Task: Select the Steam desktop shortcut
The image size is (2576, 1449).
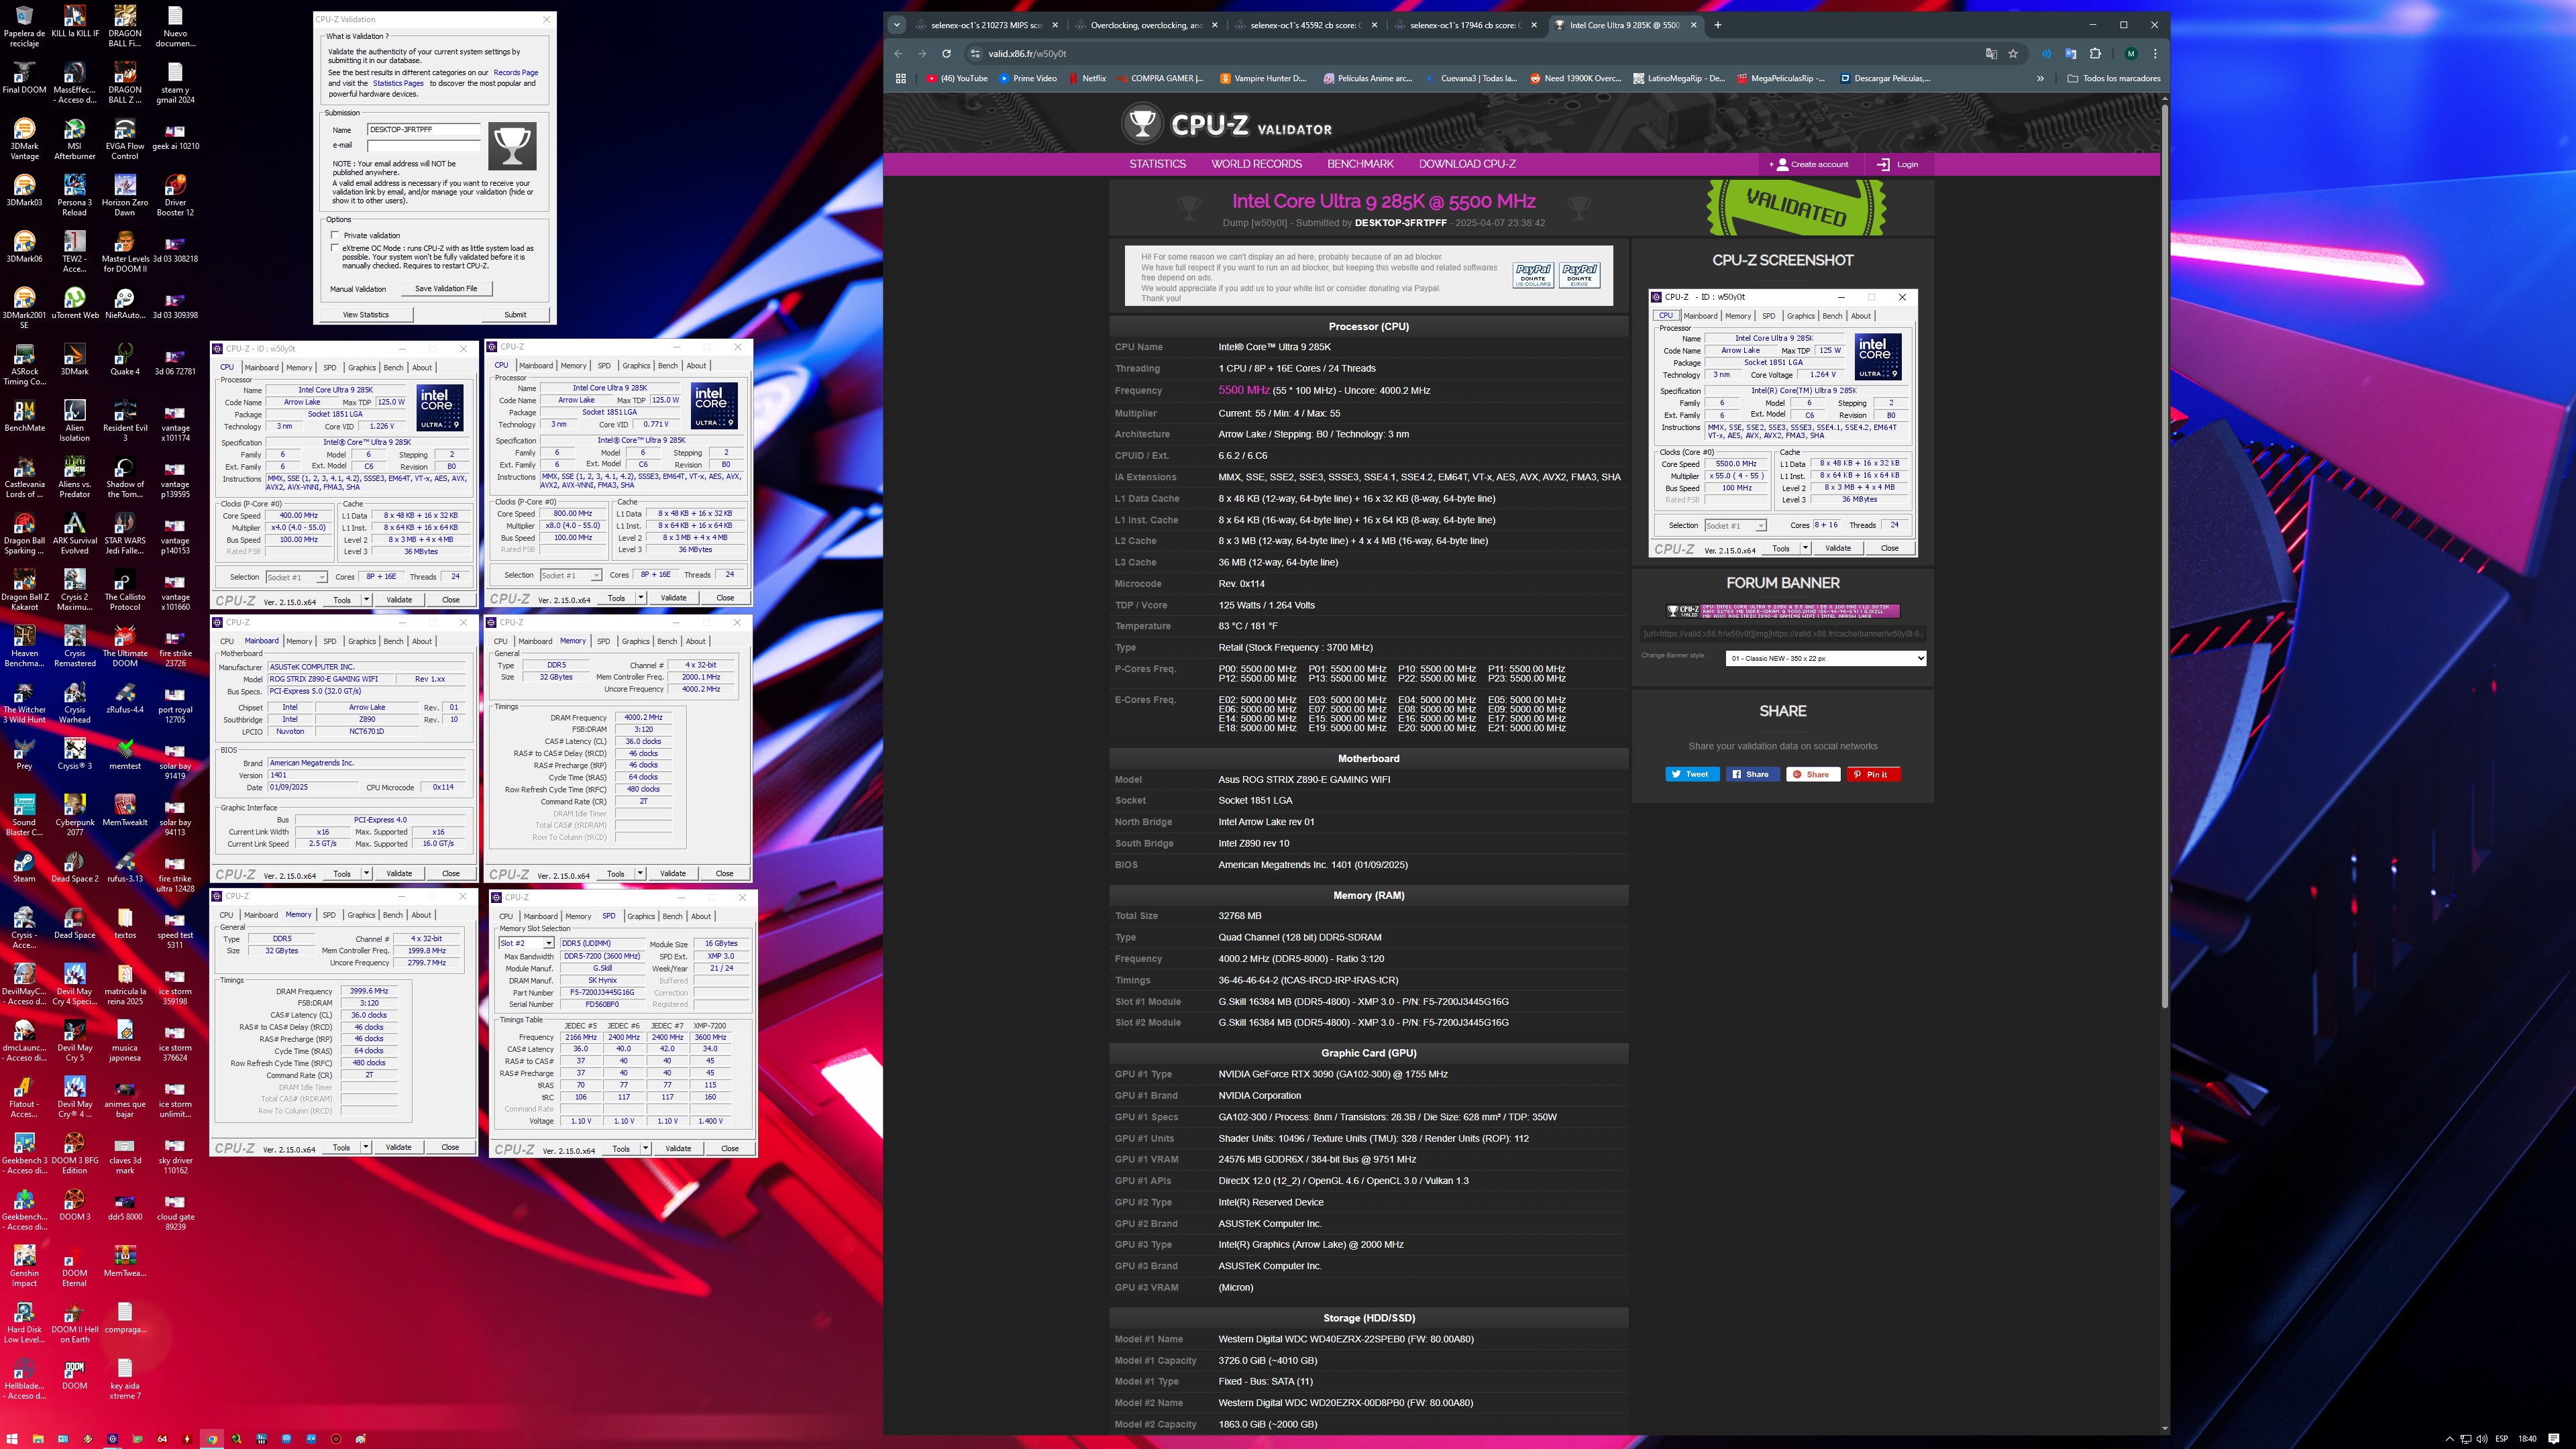Action: coord(24,867)
